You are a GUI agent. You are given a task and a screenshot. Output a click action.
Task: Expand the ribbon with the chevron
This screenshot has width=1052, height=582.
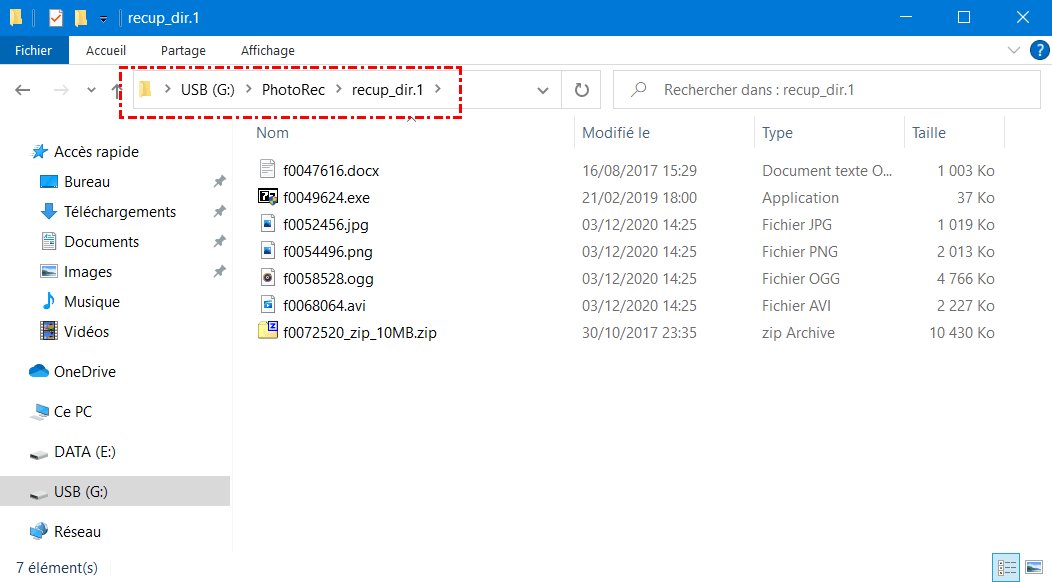[x=1014, y=50]
